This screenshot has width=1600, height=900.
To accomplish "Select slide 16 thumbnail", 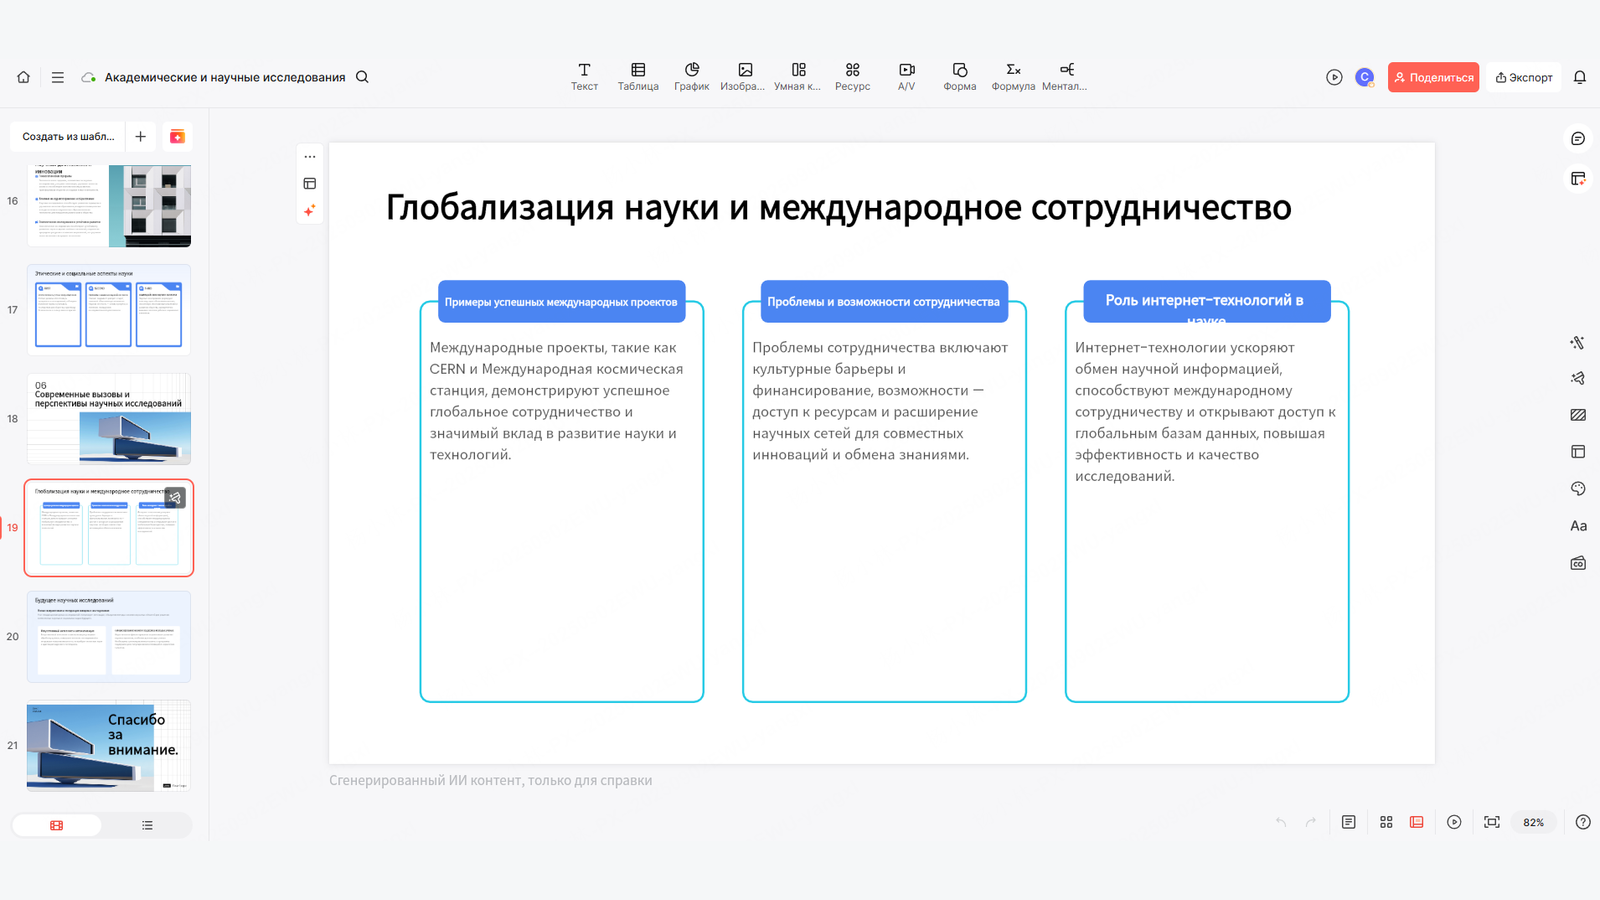I will coord(109,205).
